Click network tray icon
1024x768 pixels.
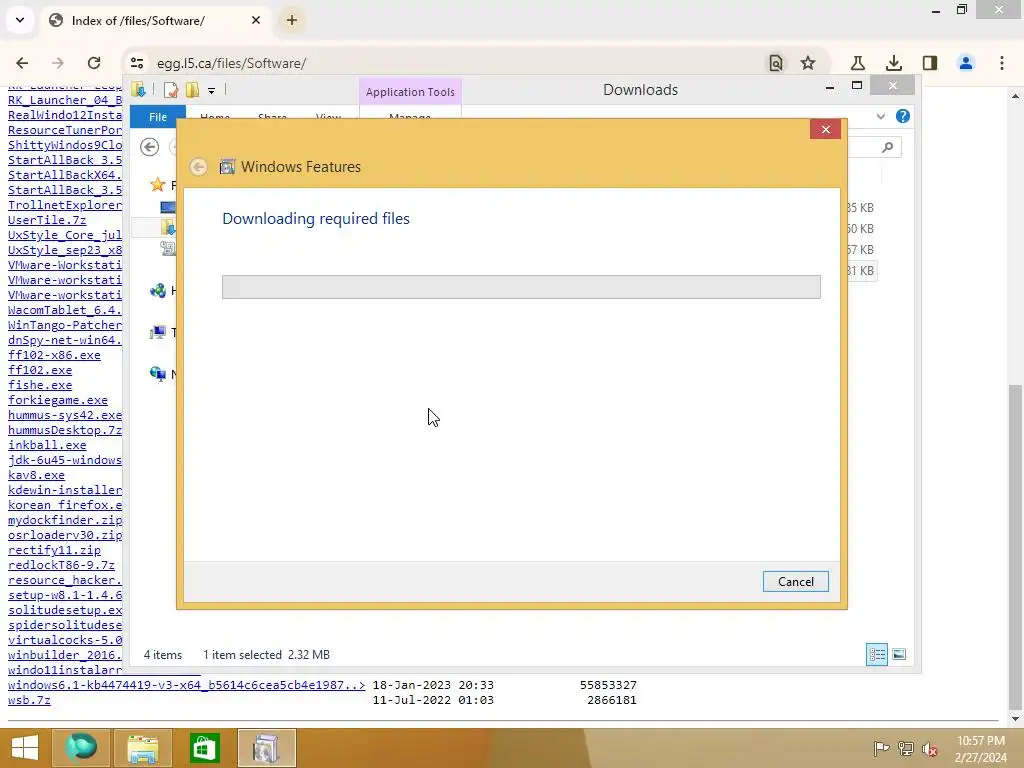[905, 748]
